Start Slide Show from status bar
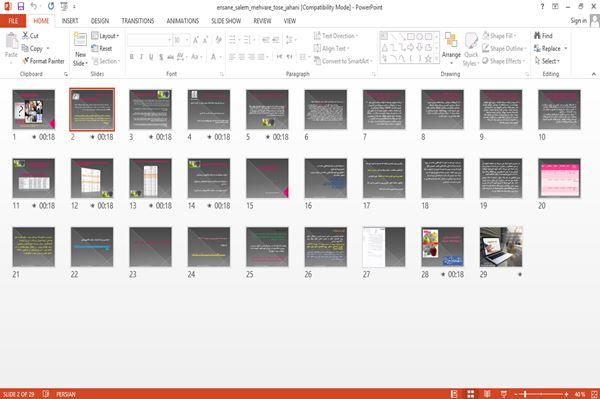 pyautogui.click(x=504, y=394)
